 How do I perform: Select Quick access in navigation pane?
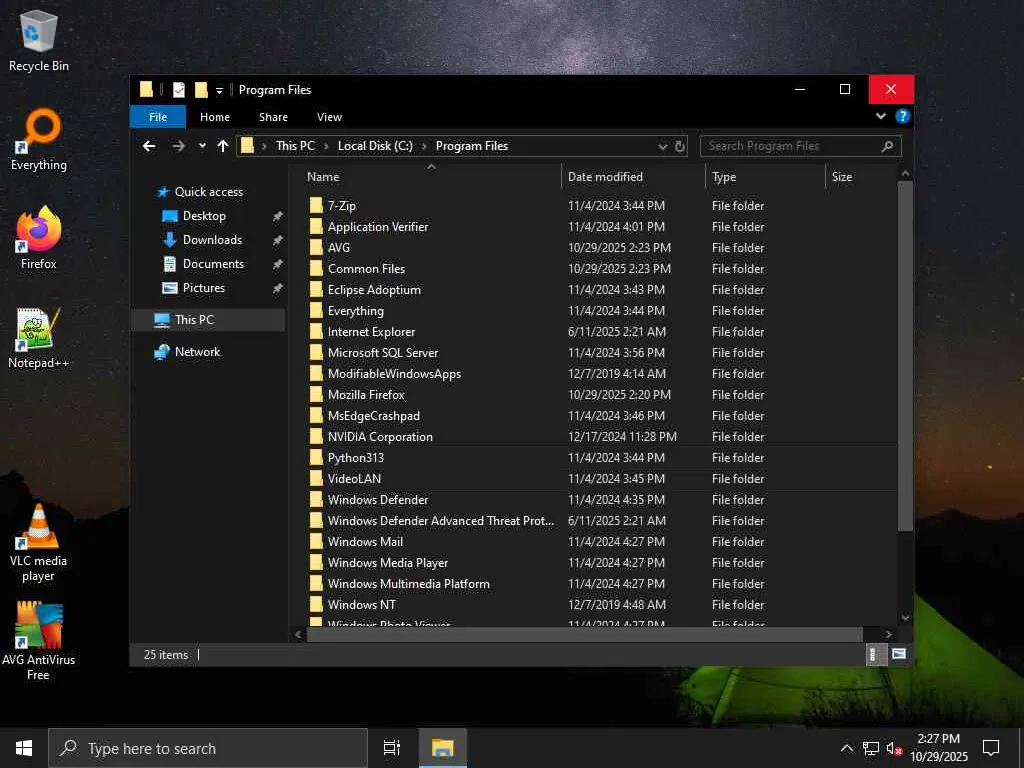click(209, 192)
